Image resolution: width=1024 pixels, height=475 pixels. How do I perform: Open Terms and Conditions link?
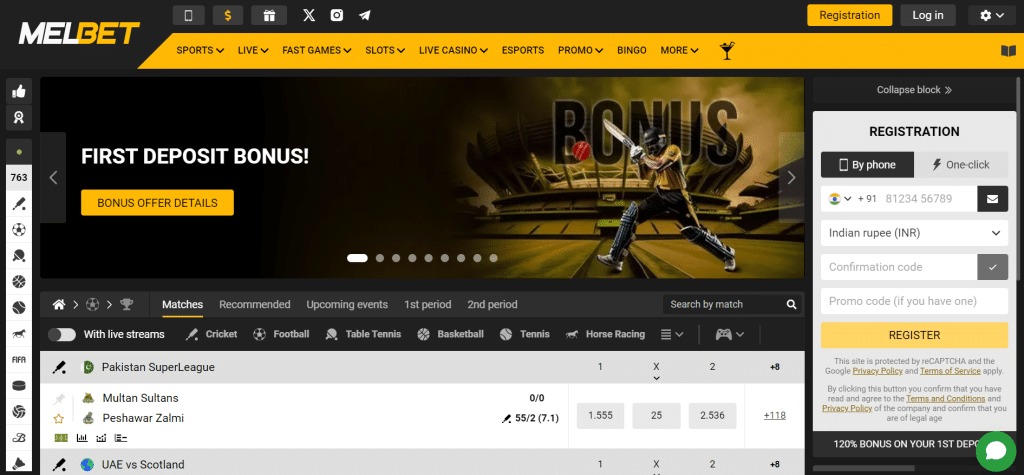tap(946, 399)
